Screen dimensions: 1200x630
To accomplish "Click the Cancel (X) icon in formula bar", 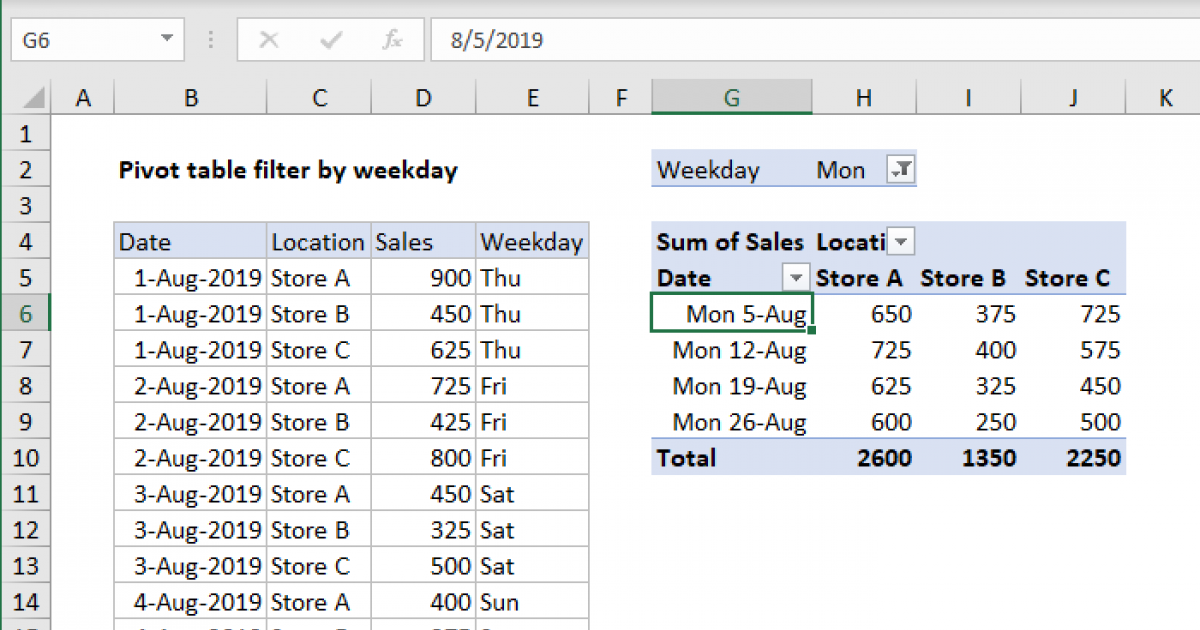I will click(x=268, y=40).
